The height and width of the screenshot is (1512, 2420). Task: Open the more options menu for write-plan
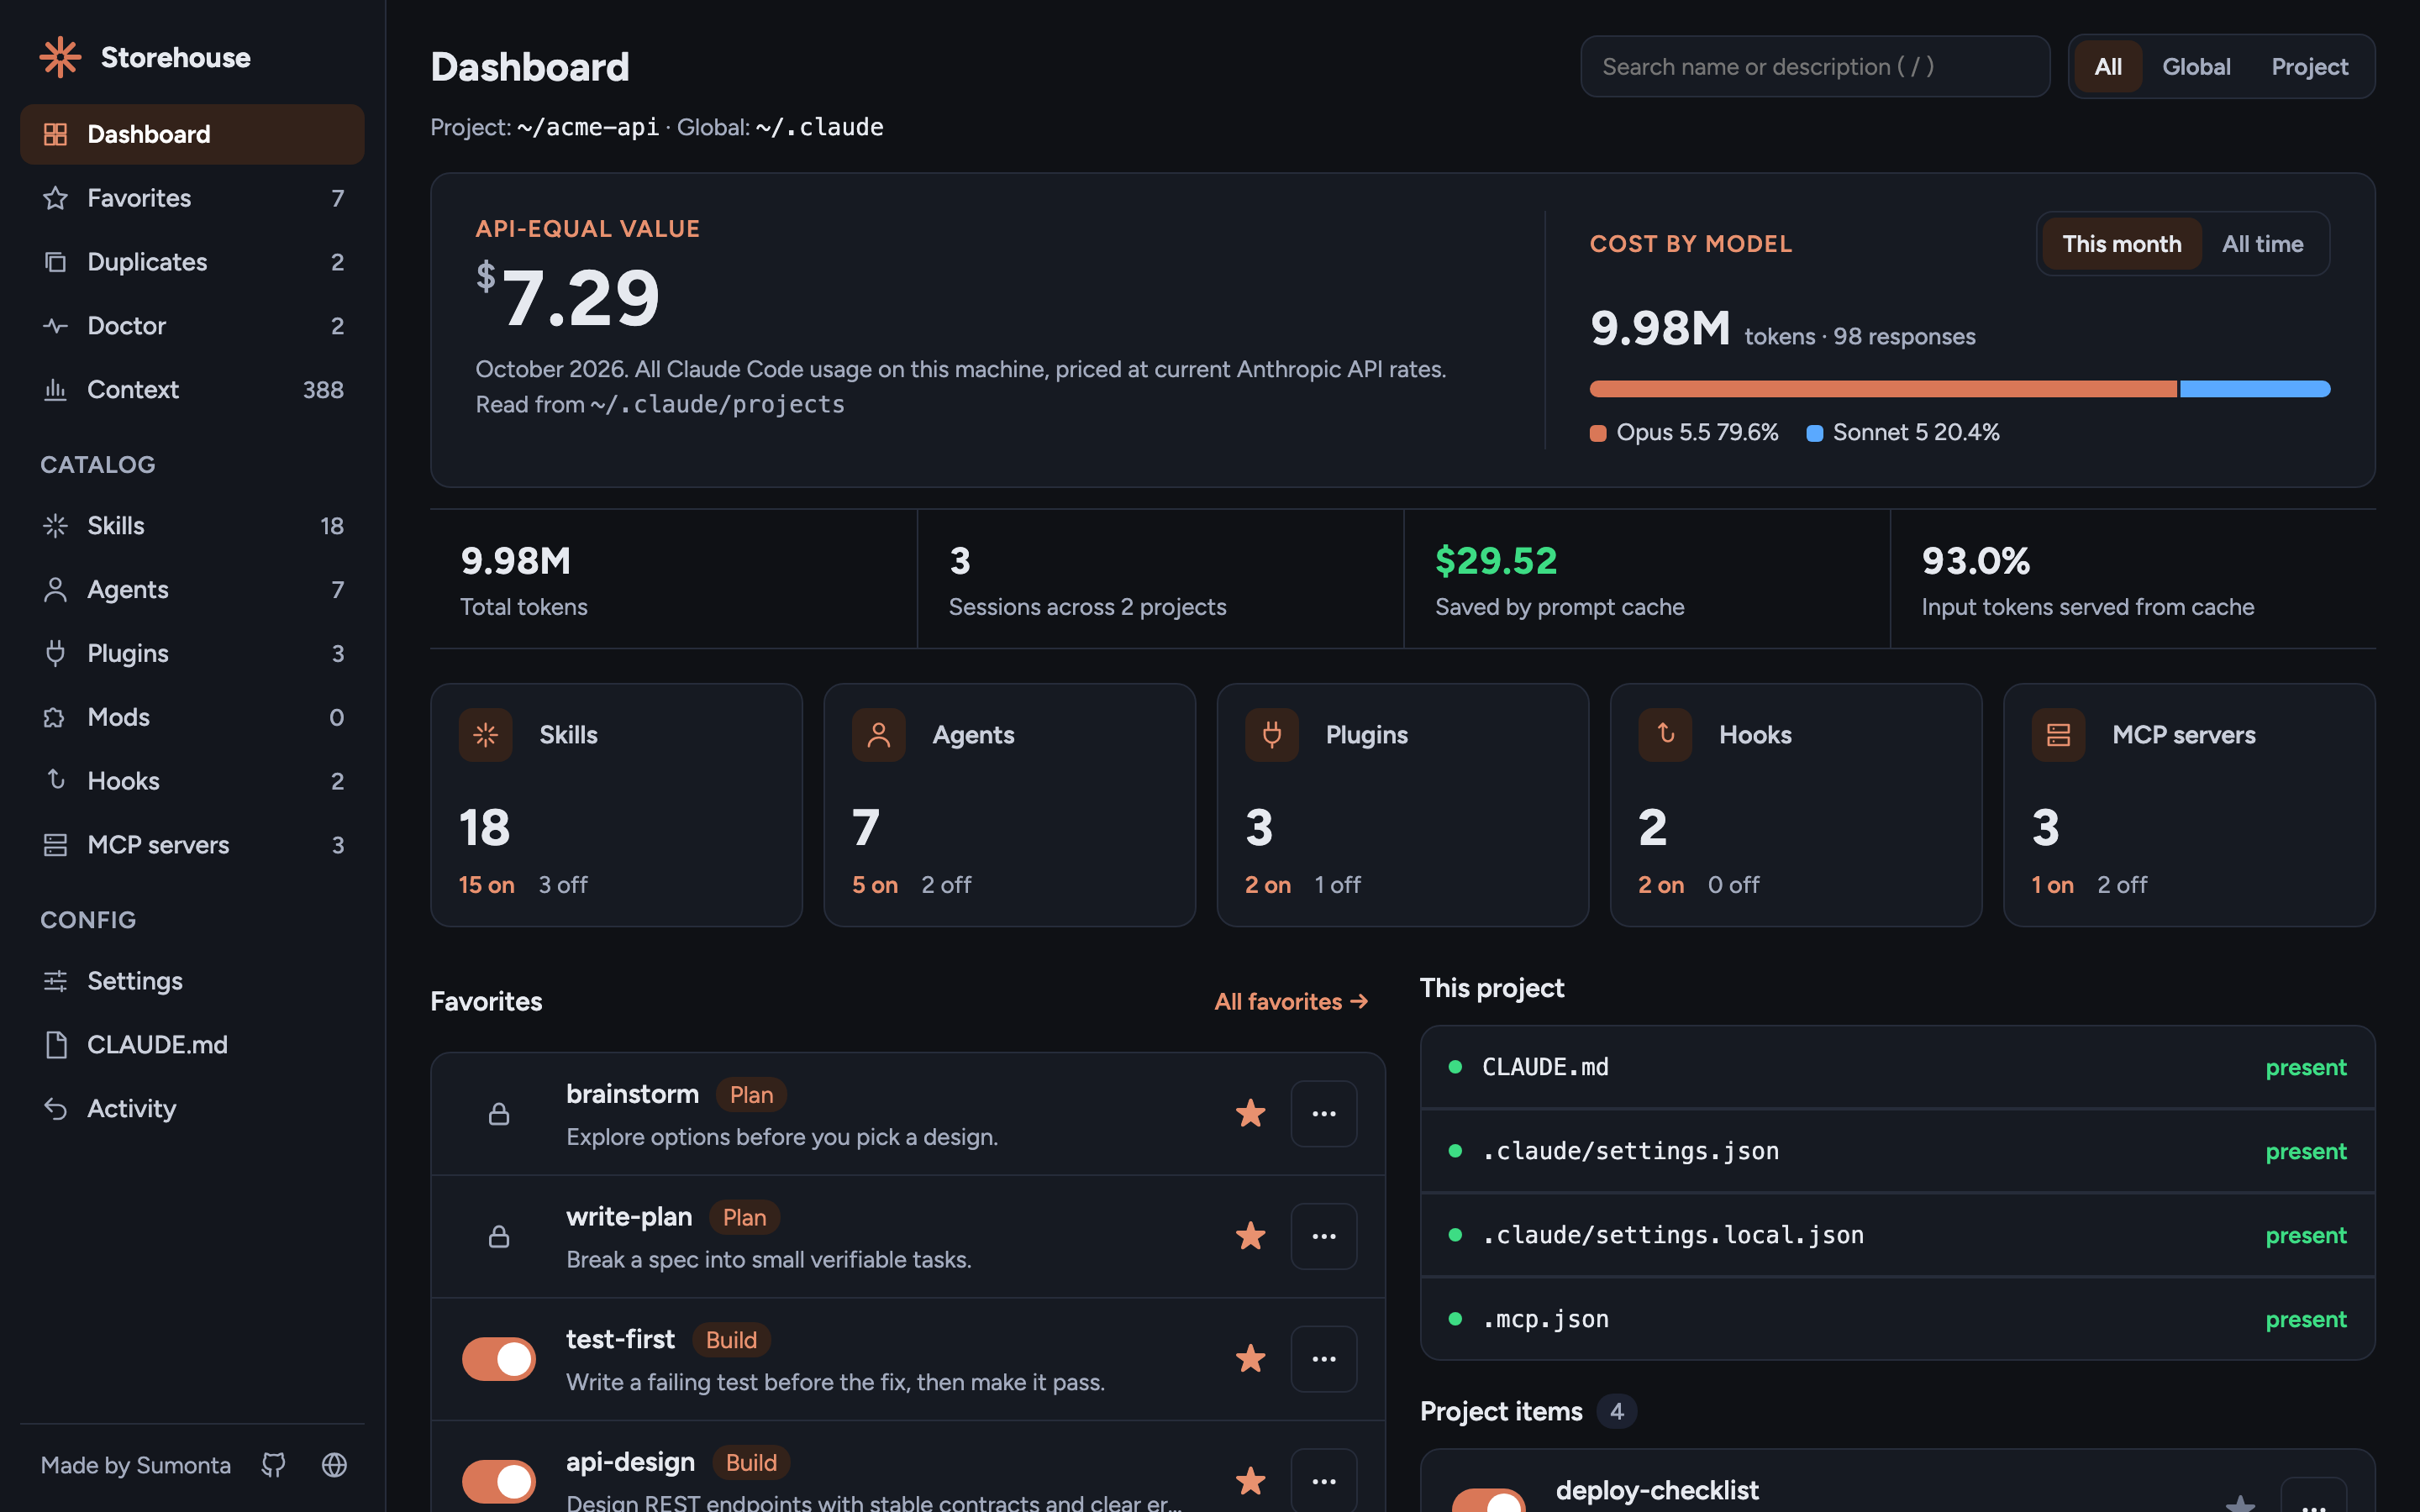pos(1323,1236)
